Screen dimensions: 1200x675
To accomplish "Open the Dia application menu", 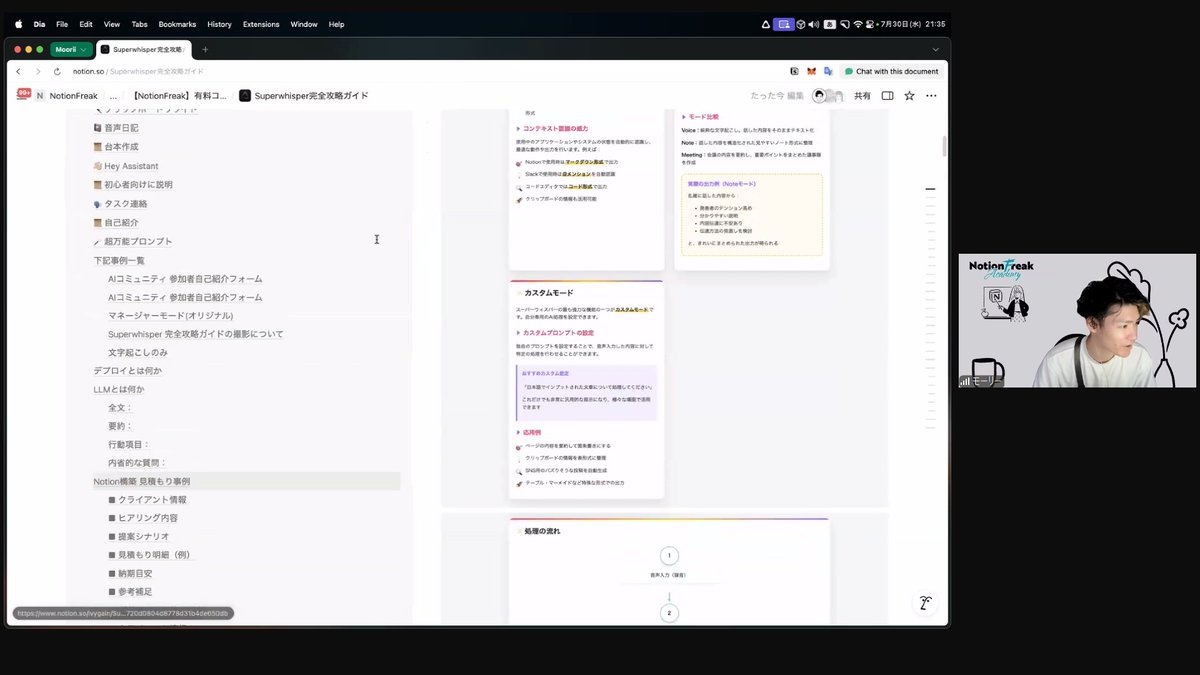I will (39, 24).
